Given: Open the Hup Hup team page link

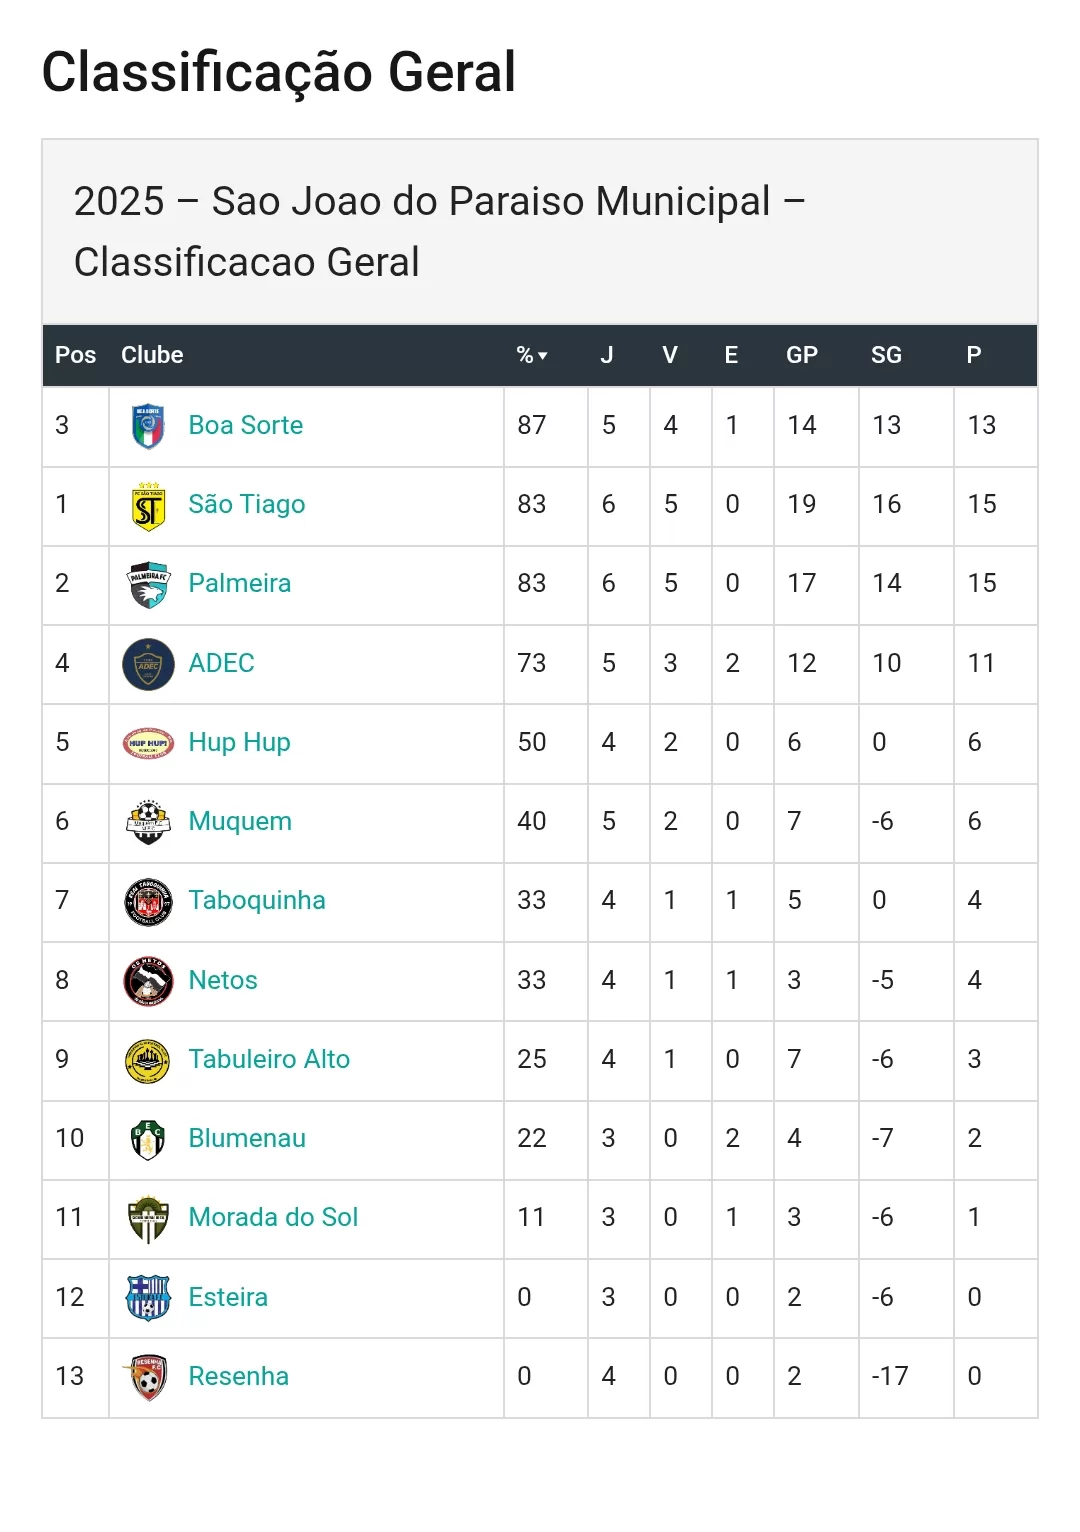Looking at the screenshot, I should [239, 742].
